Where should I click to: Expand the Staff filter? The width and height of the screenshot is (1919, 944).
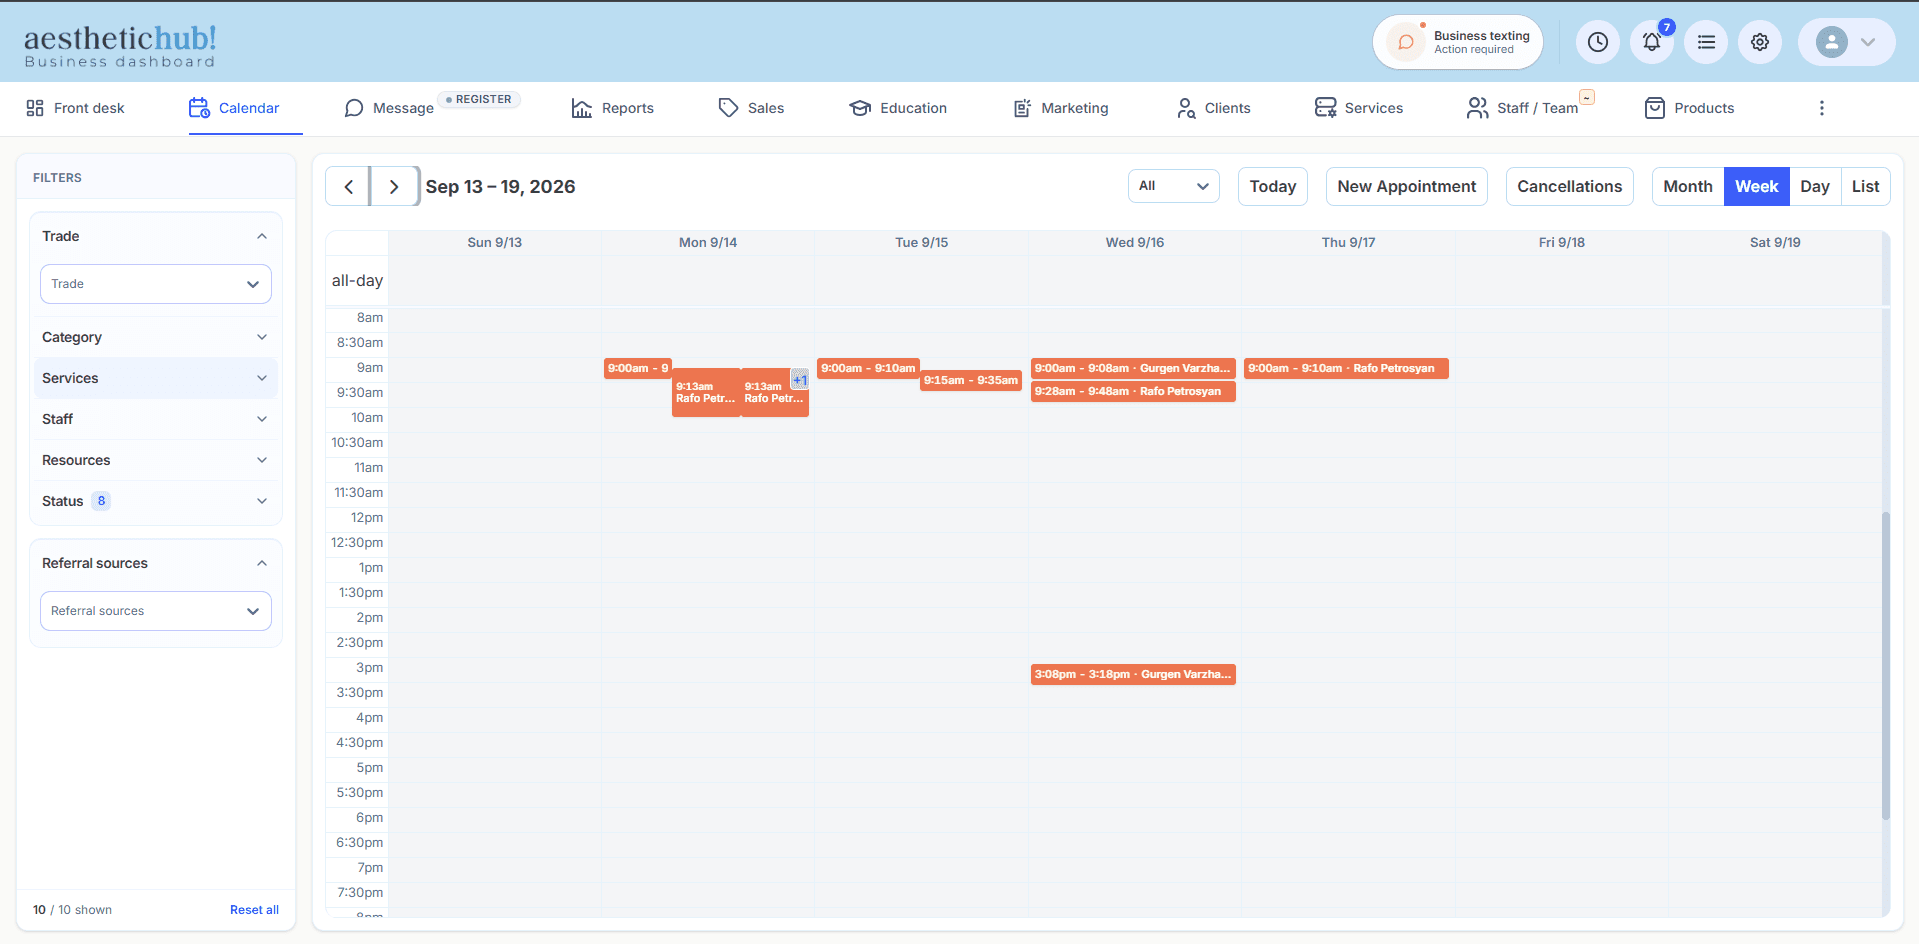155,419
